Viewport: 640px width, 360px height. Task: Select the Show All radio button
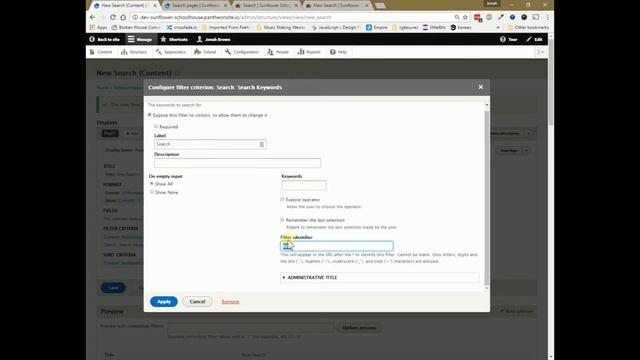pyautogui.click(x=151, y=184)
